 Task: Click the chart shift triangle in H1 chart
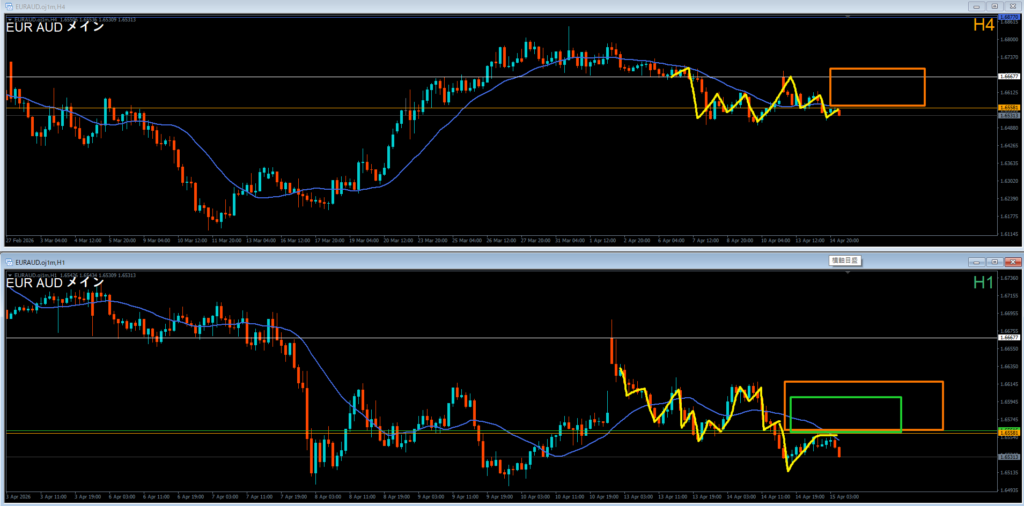(x=848, y=273)
